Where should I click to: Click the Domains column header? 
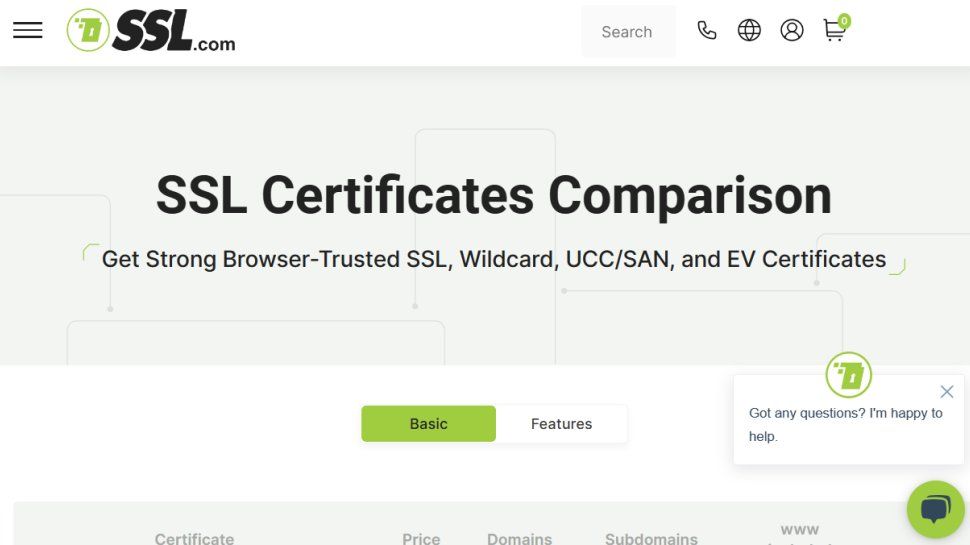[x=519, y=538]
